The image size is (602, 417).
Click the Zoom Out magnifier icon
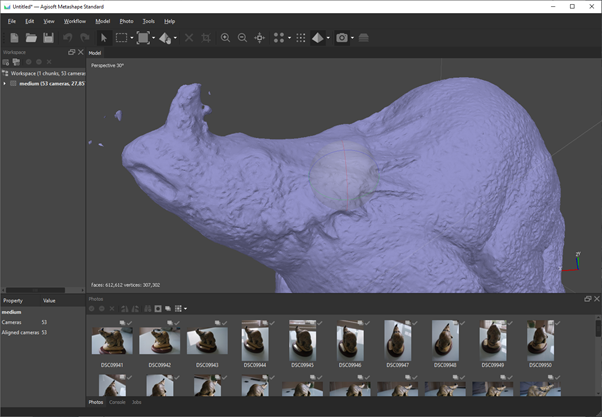coord(242,38)
